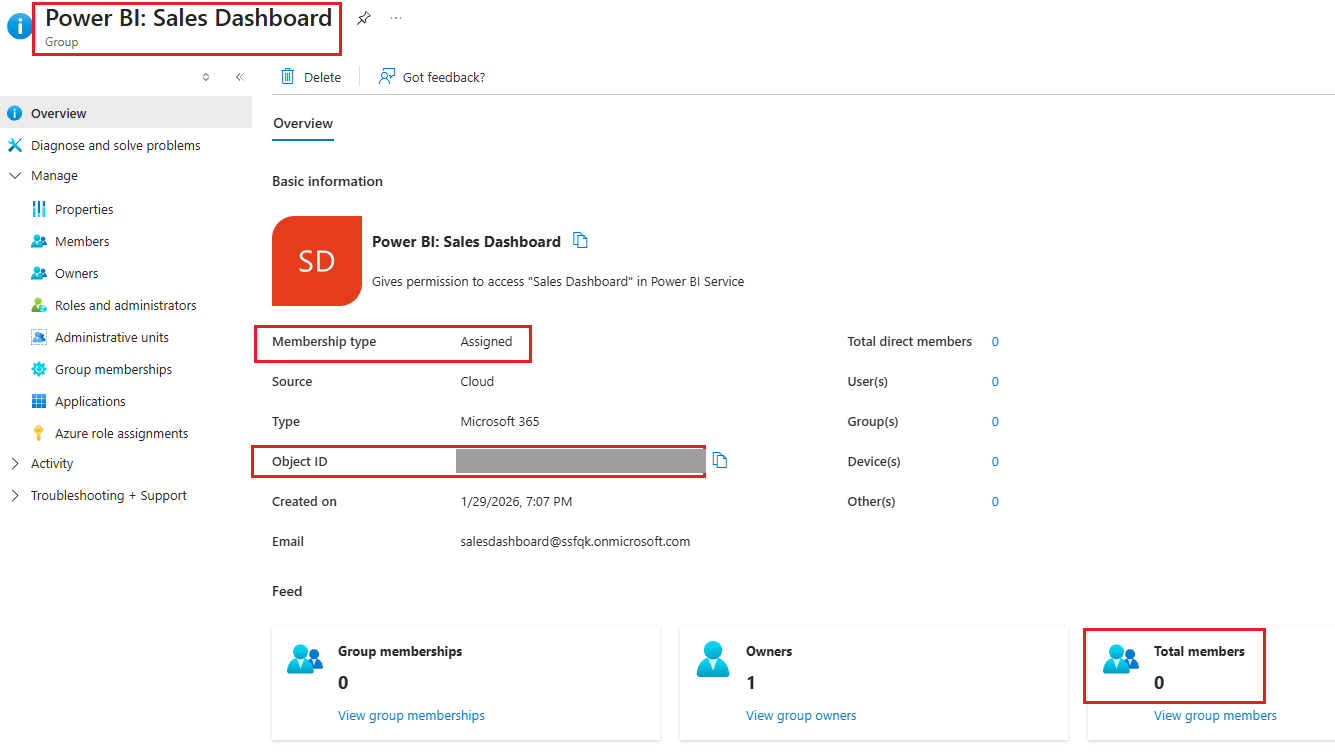This screenshot has height=754, width=1335.
Task: Click the Properties bars icon in sidebar
Action: pyautogui.click(x=39, y=209)
